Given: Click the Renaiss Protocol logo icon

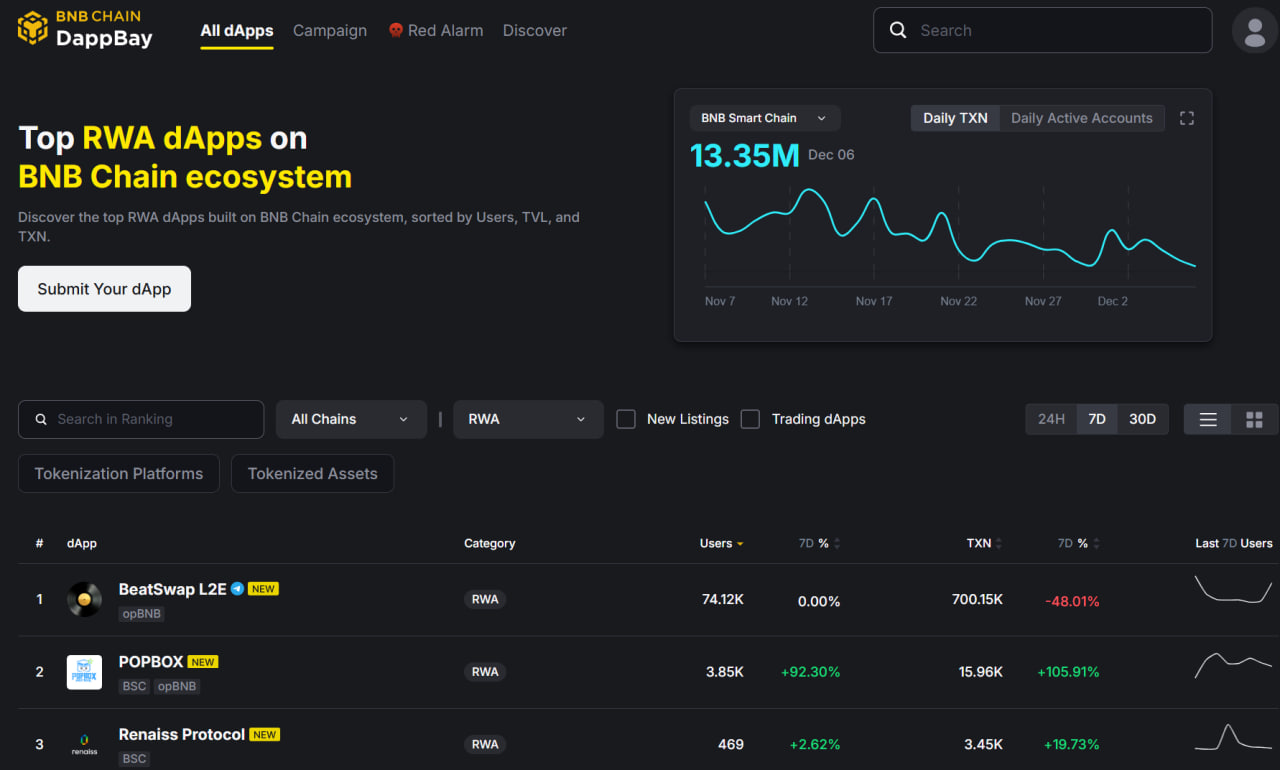Looking at the screenshot, I should [x=84, y=744].
